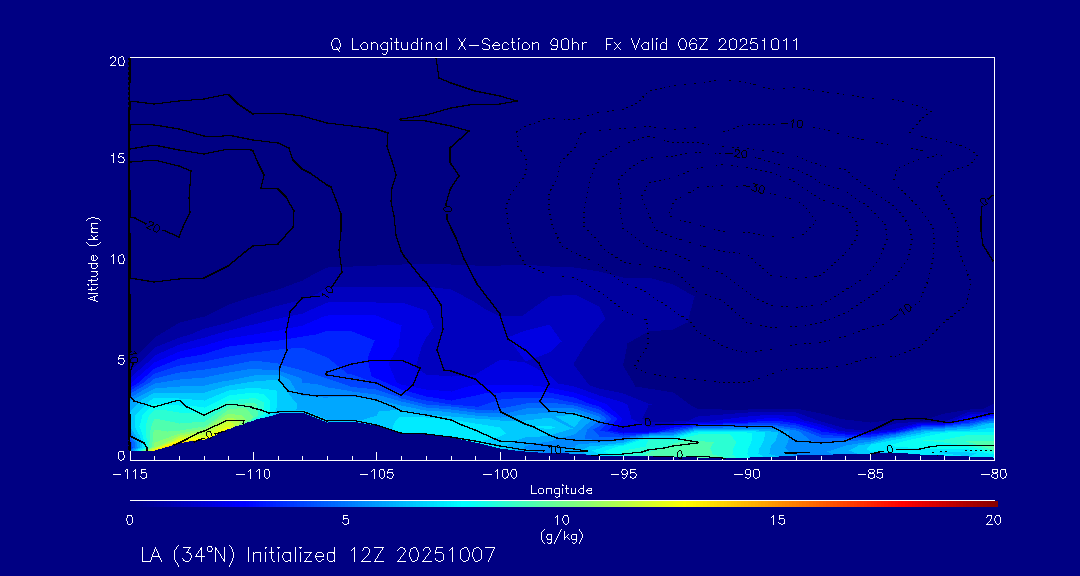
Task: Click the y-axis altitude tick label 10
Action: tap(116, 258)
